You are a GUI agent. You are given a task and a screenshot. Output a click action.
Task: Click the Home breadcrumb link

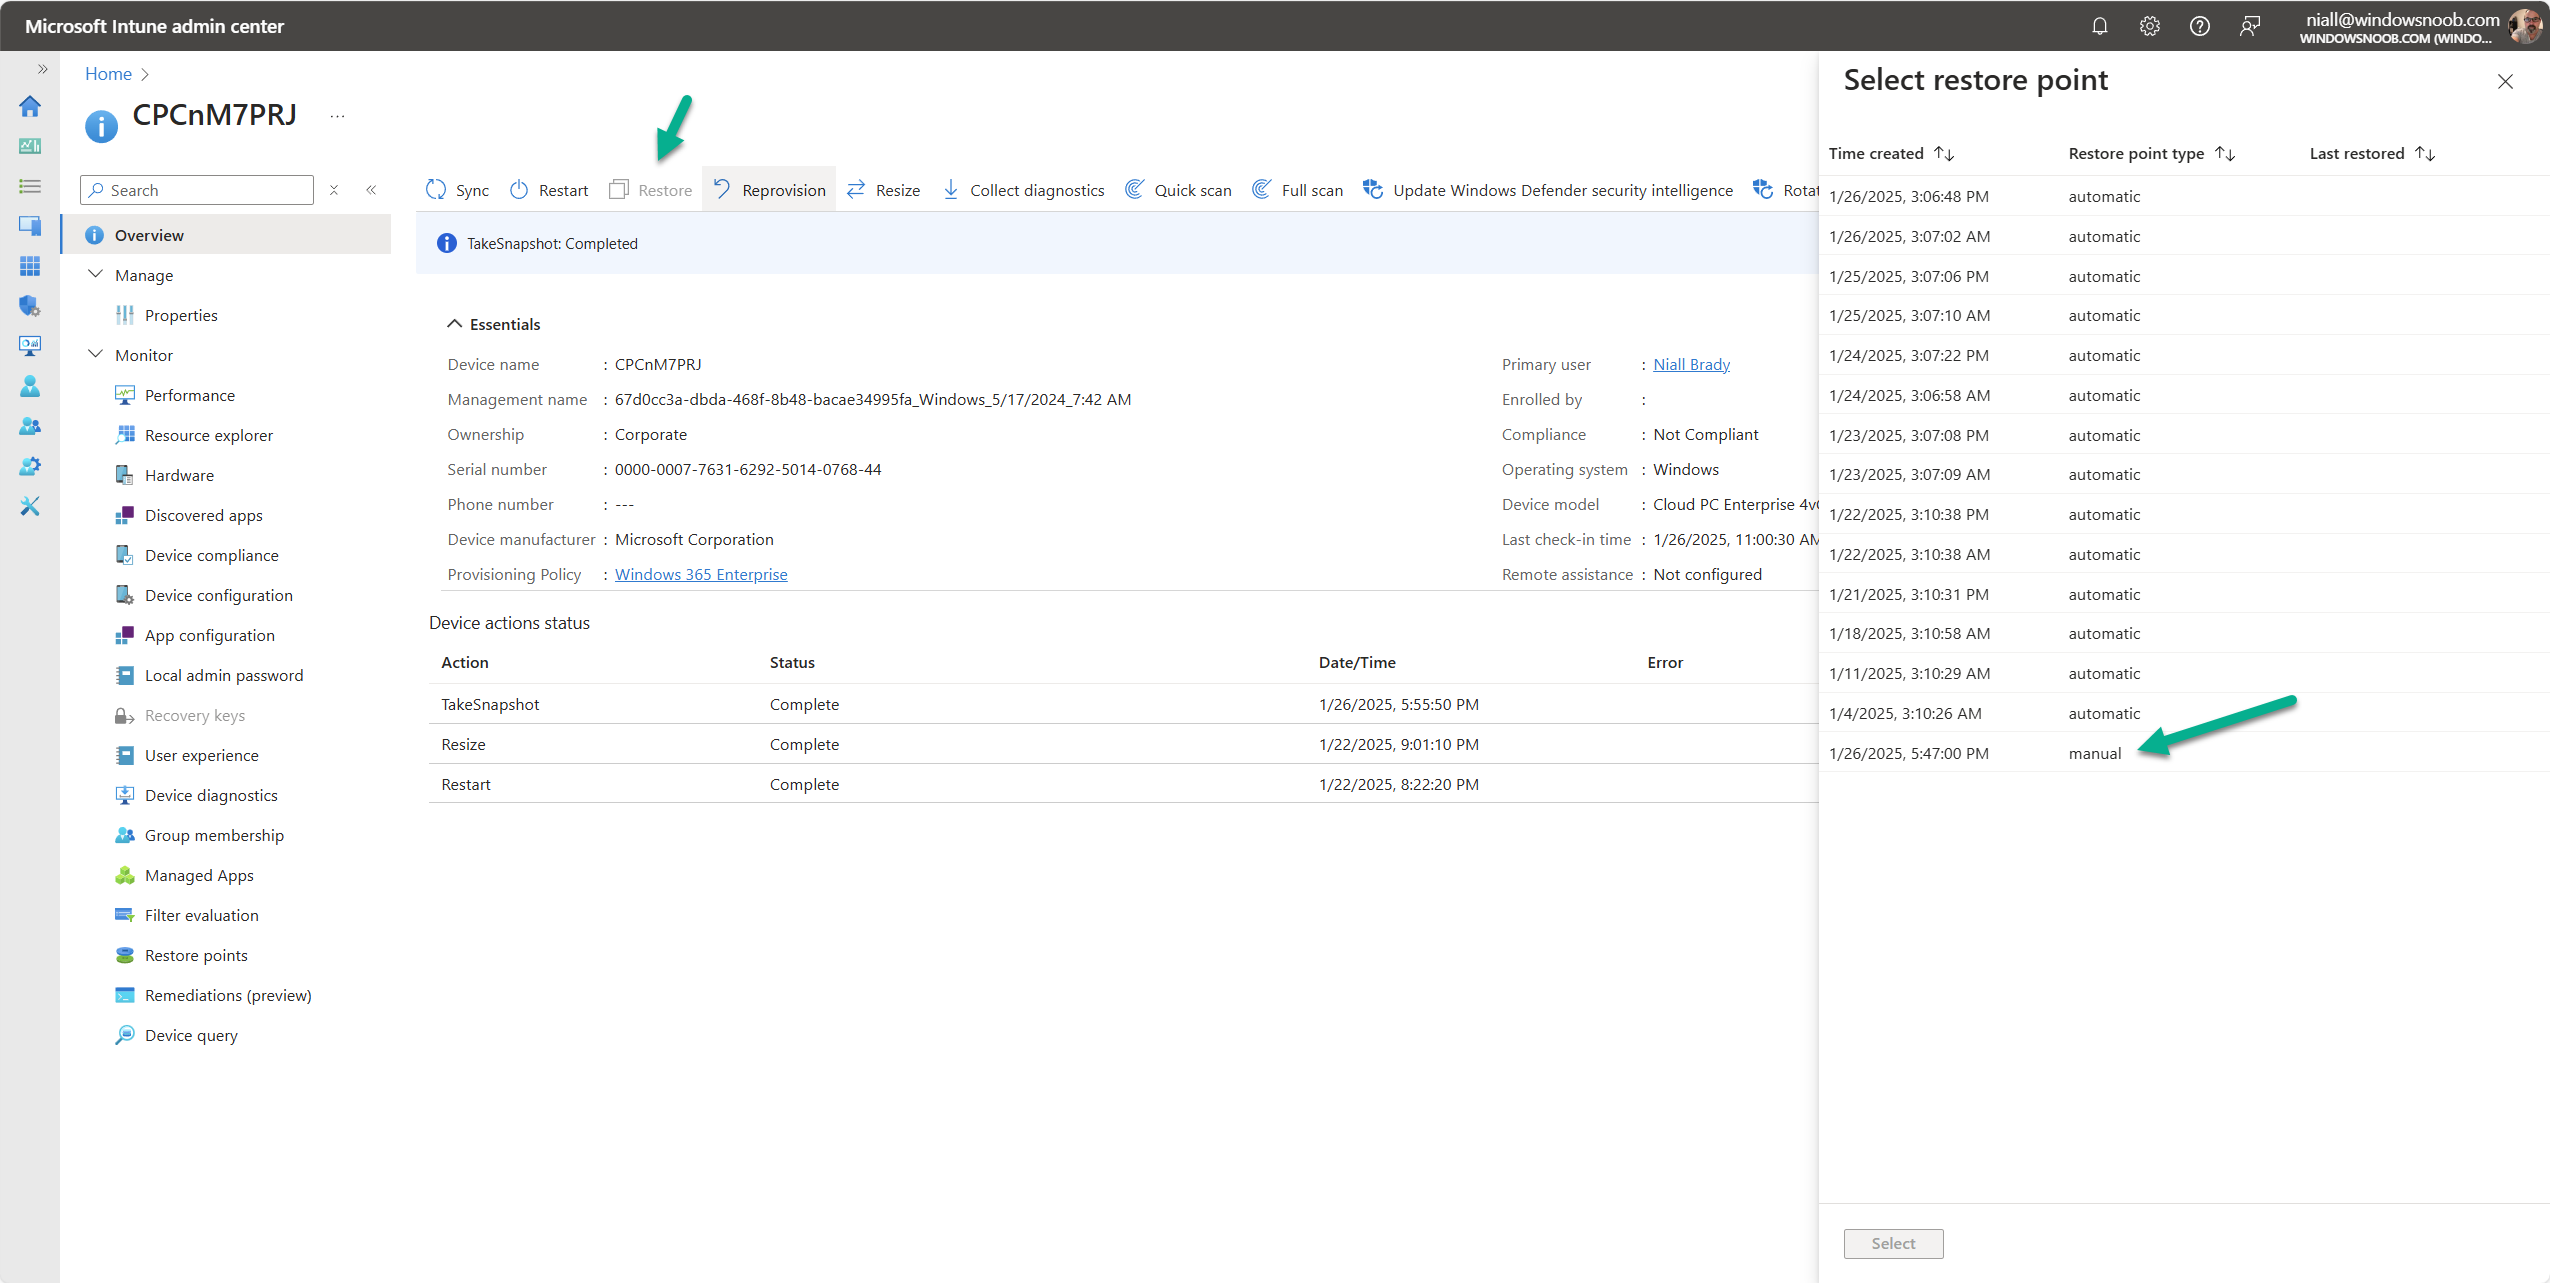coord(108,74)
